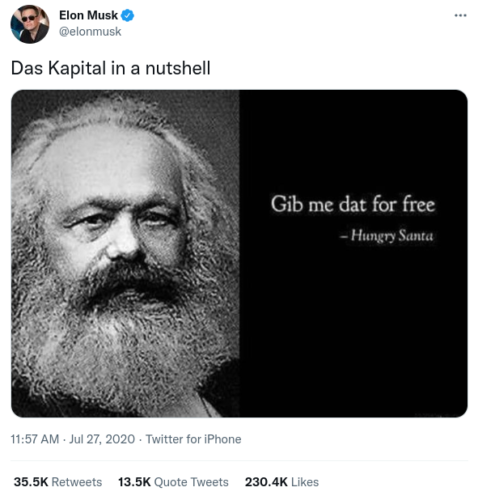Open the attached meme image
This screenshot has height=500, width=478.
pos(239,253)
